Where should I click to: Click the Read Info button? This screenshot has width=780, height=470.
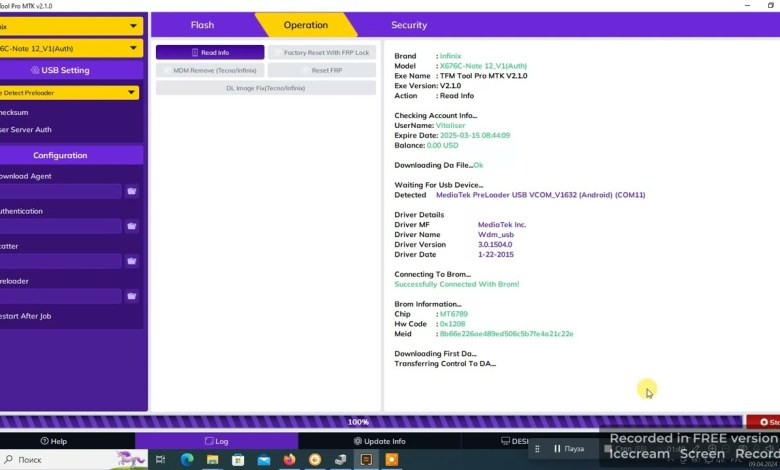coord(210,52)
